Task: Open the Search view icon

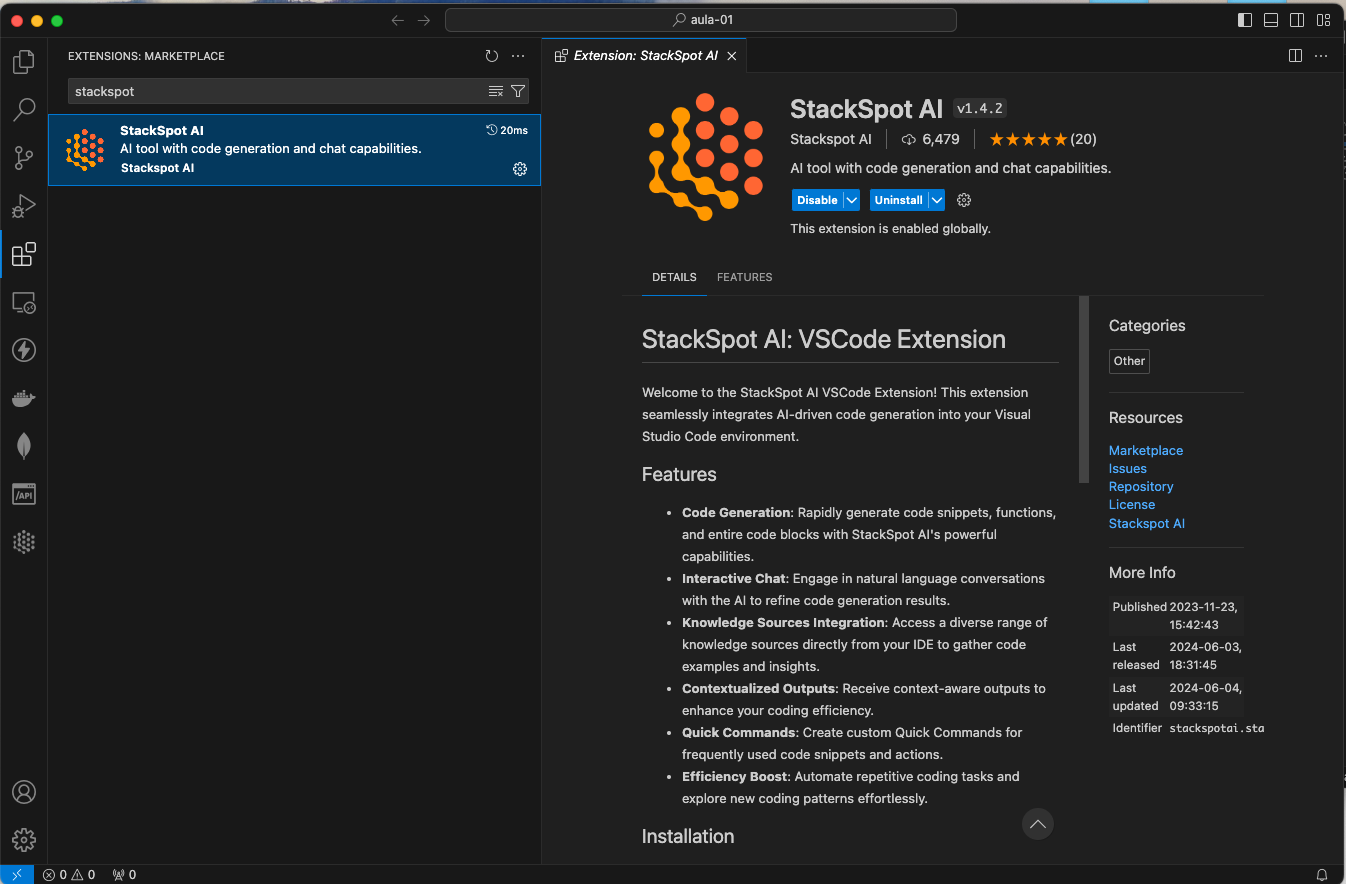Action: [24, 110]
